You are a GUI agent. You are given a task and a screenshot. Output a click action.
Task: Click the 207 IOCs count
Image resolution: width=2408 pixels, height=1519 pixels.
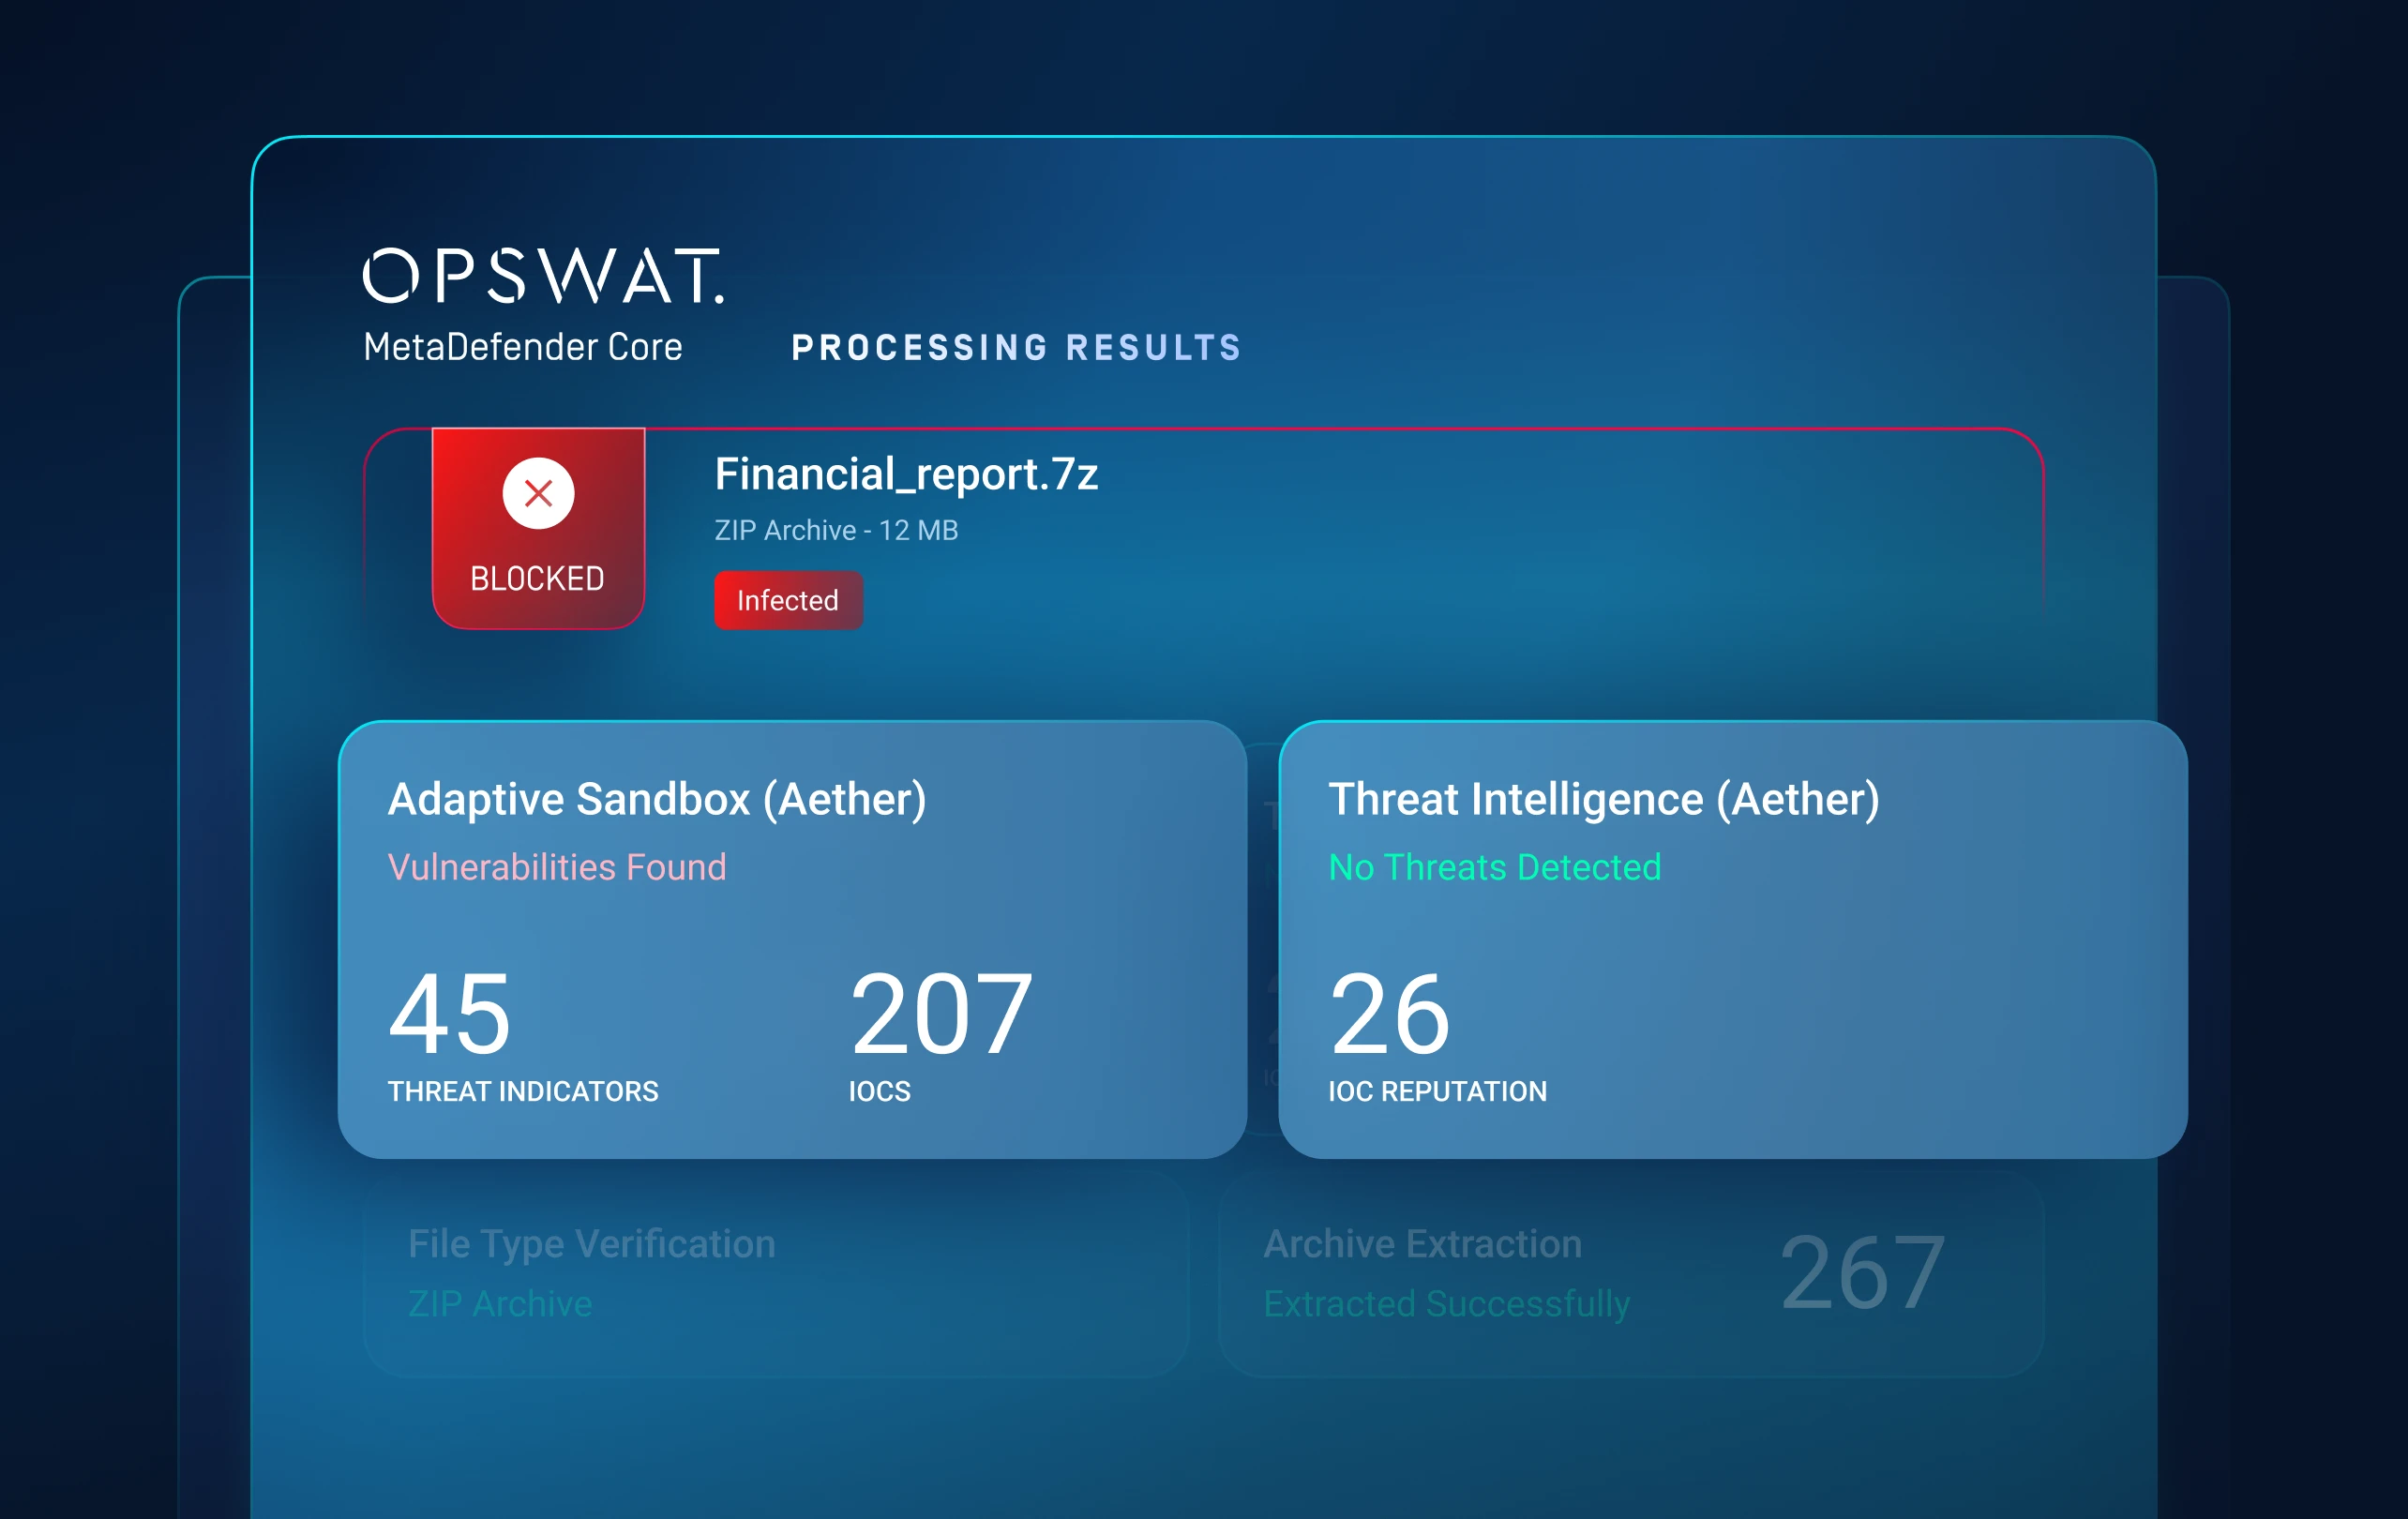(x=940, y=1014)
